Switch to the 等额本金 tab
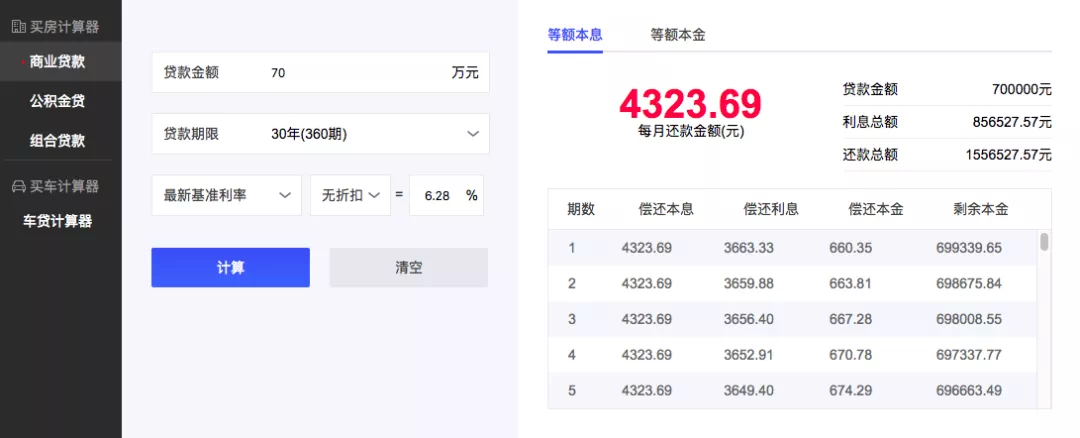Viewport: 1080px width, 438px height. coord(678,34)
